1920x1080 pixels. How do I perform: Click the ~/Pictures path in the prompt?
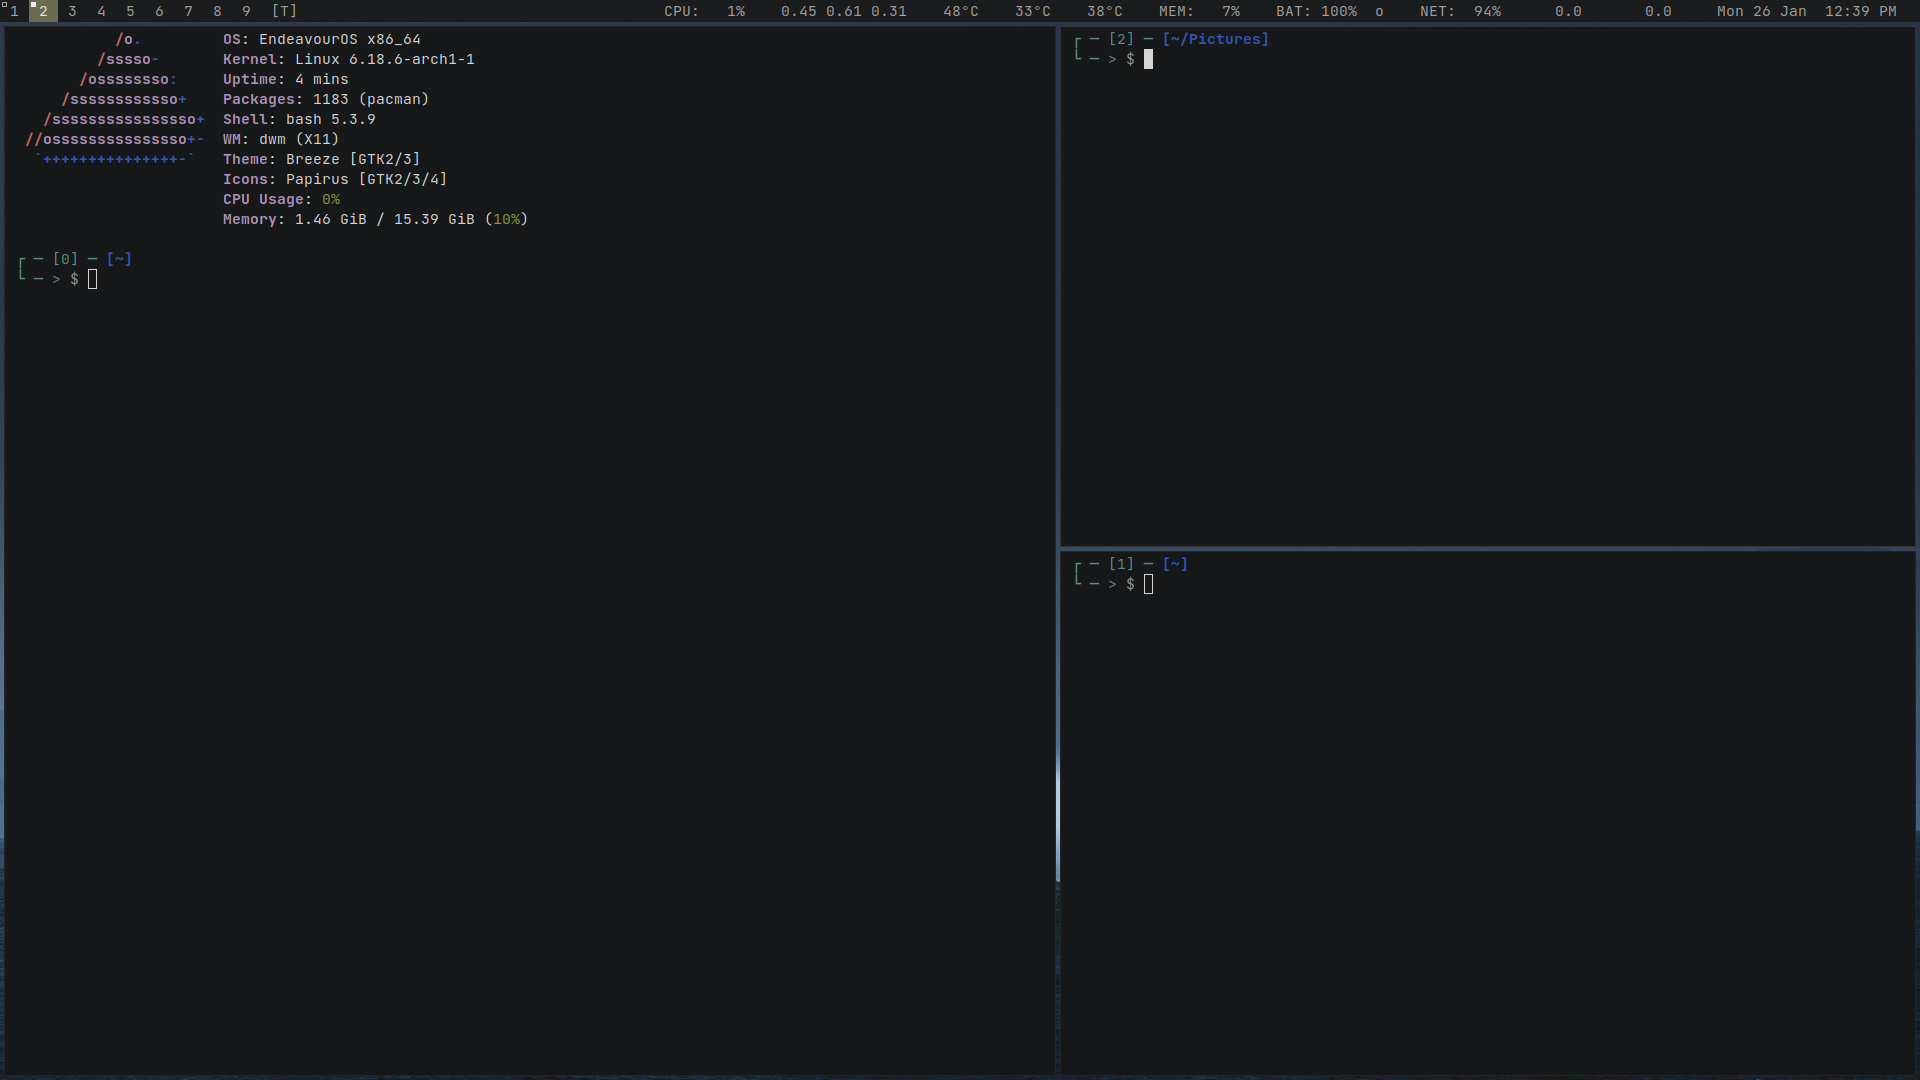1215,39
